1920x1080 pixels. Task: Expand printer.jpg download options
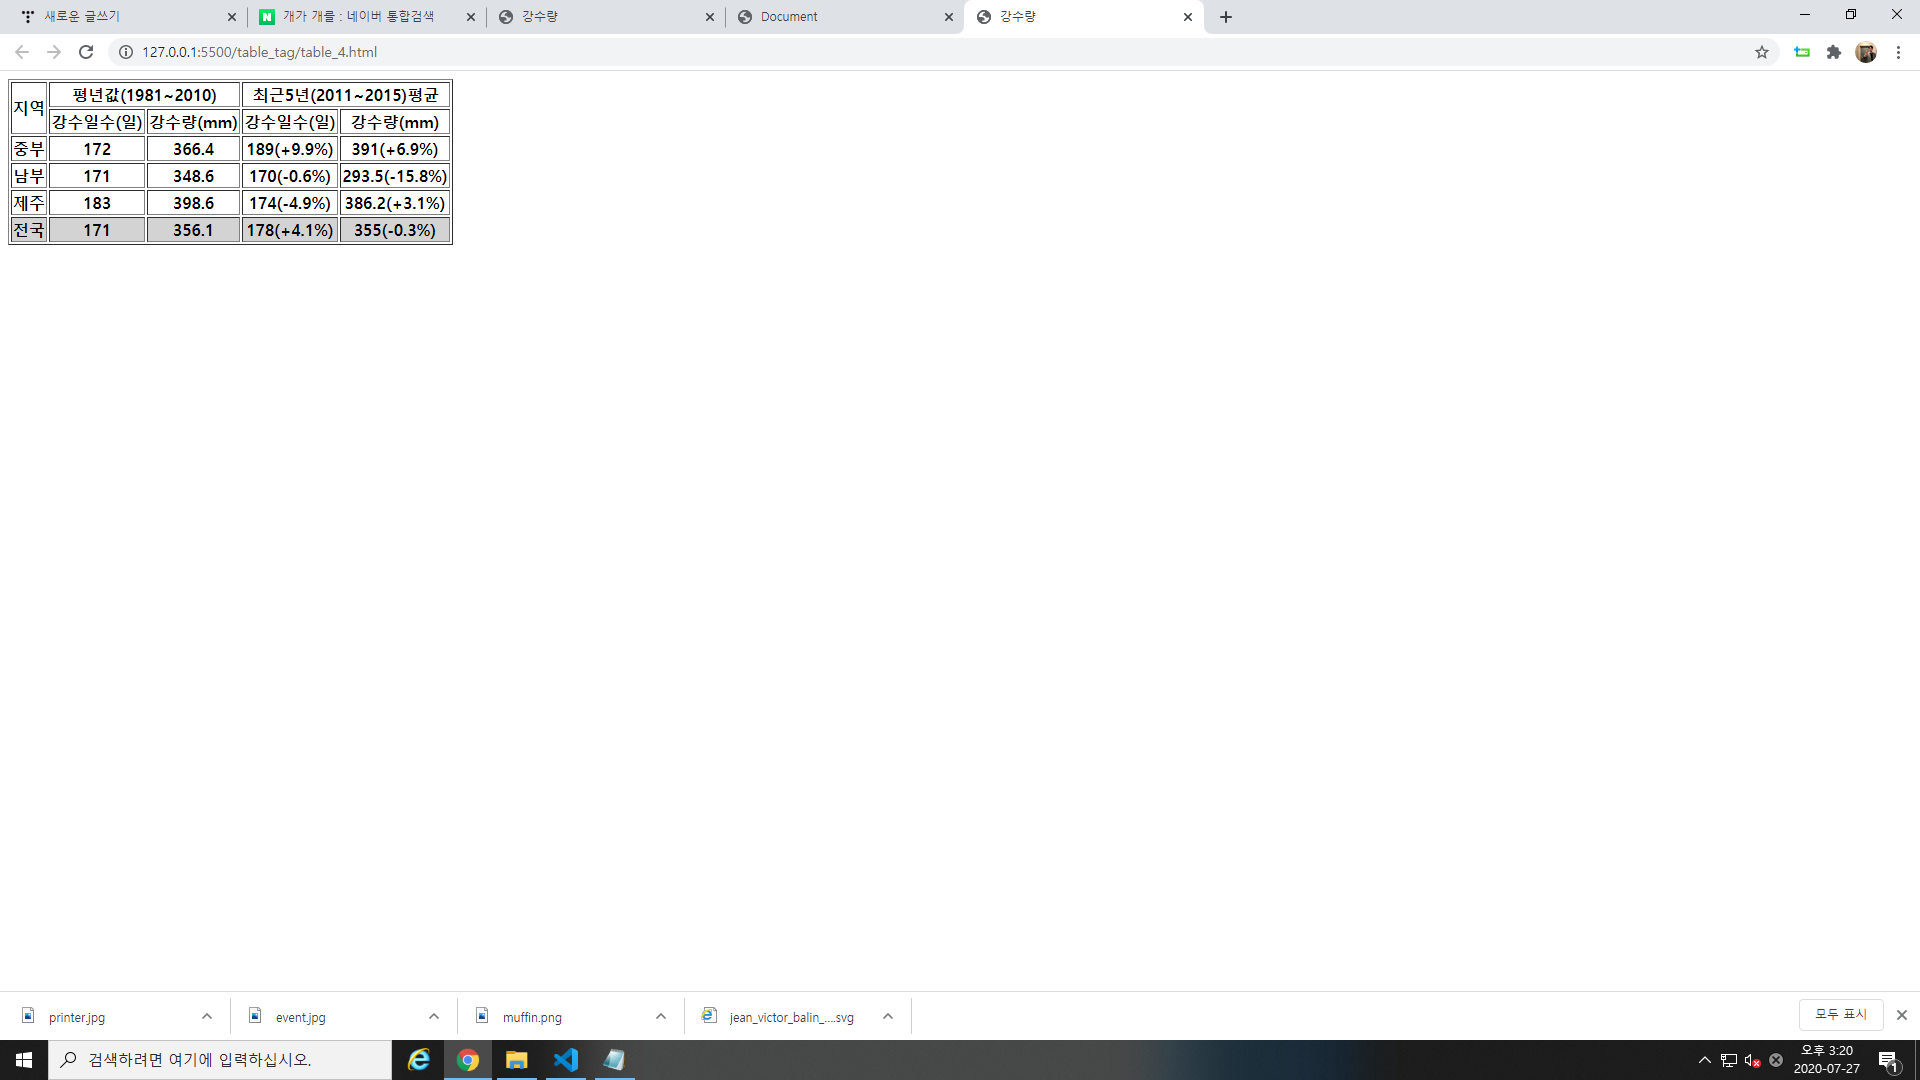coord(207,1016)
